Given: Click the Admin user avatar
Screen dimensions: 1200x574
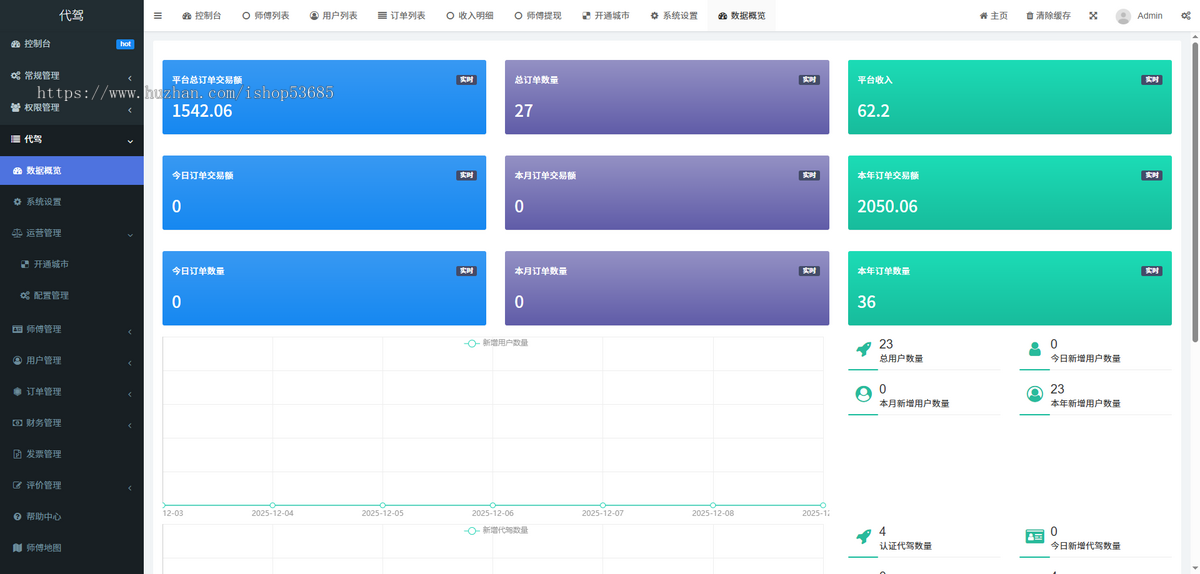Looking at the screenshot, I should [1123, 16].
